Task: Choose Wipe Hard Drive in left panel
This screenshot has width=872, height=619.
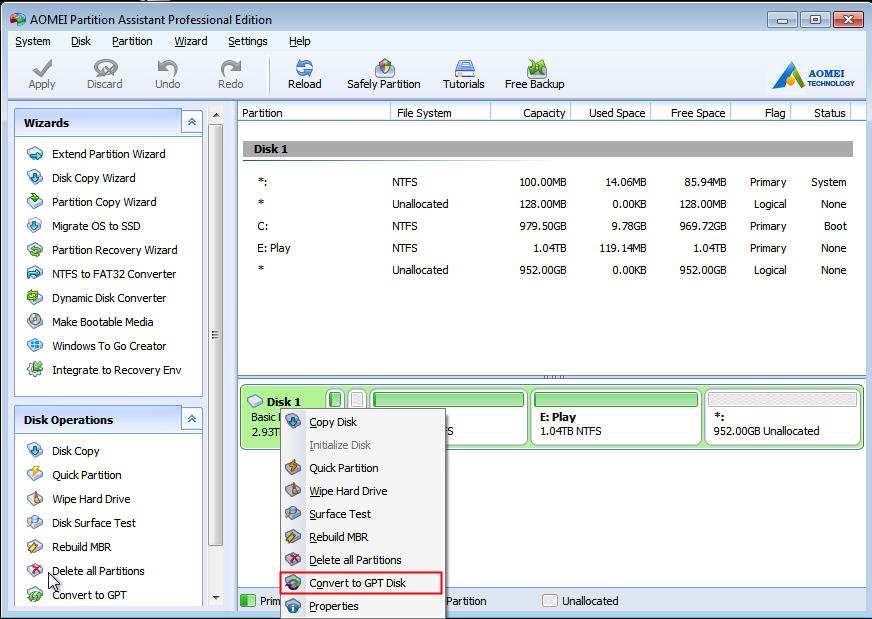Action: [78, 499]
